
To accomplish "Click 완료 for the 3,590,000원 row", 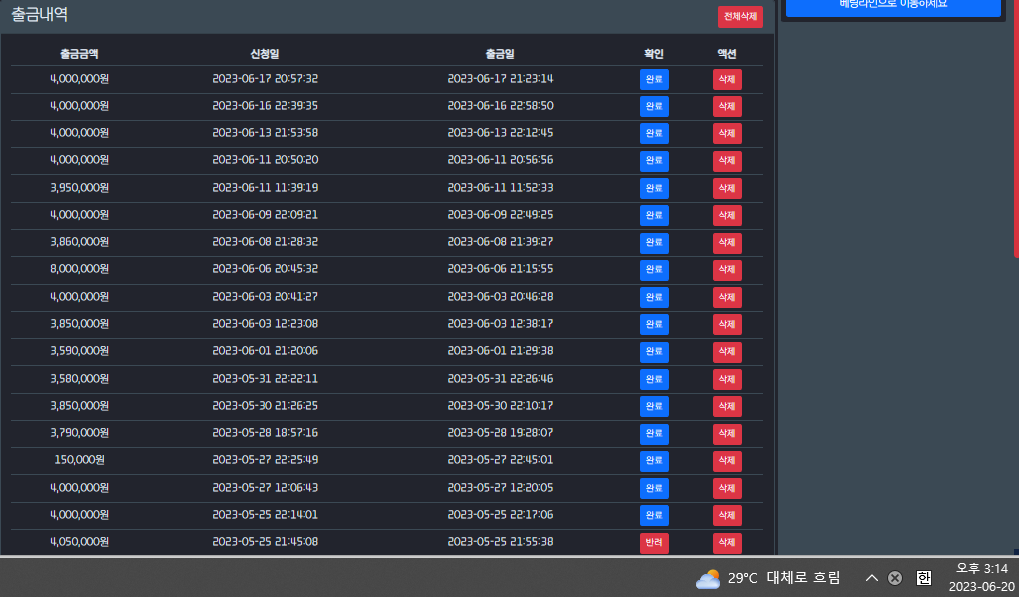I will click(654, 351).
